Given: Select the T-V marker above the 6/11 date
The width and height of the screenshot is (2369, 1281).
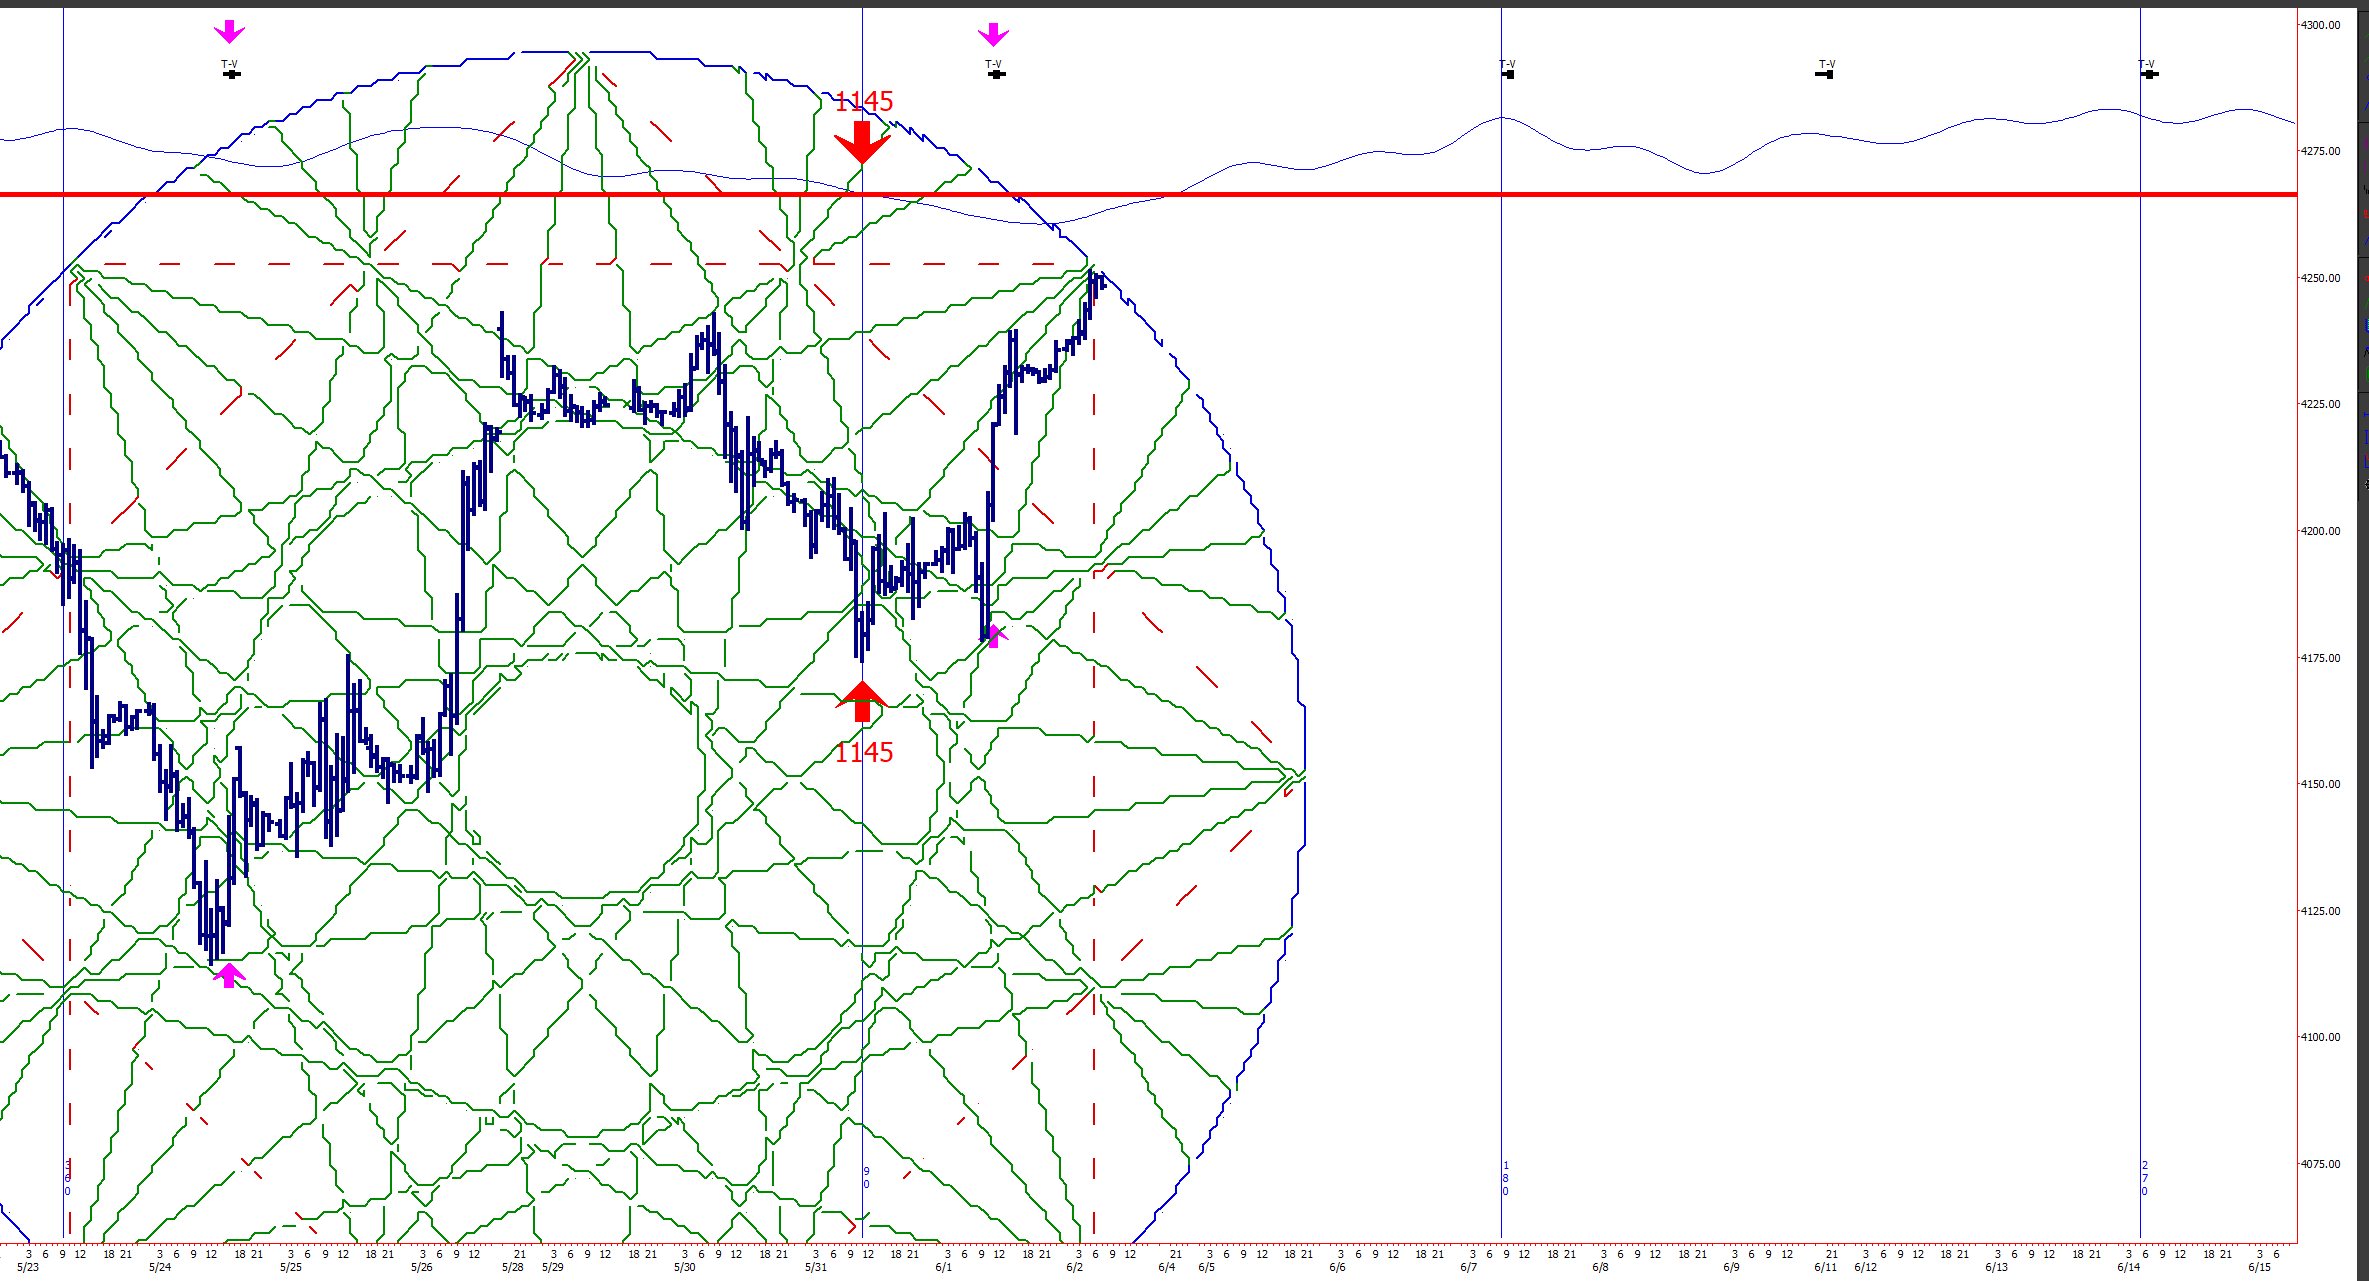Looking at the screenshot, I should click(x=1825, y=69).
